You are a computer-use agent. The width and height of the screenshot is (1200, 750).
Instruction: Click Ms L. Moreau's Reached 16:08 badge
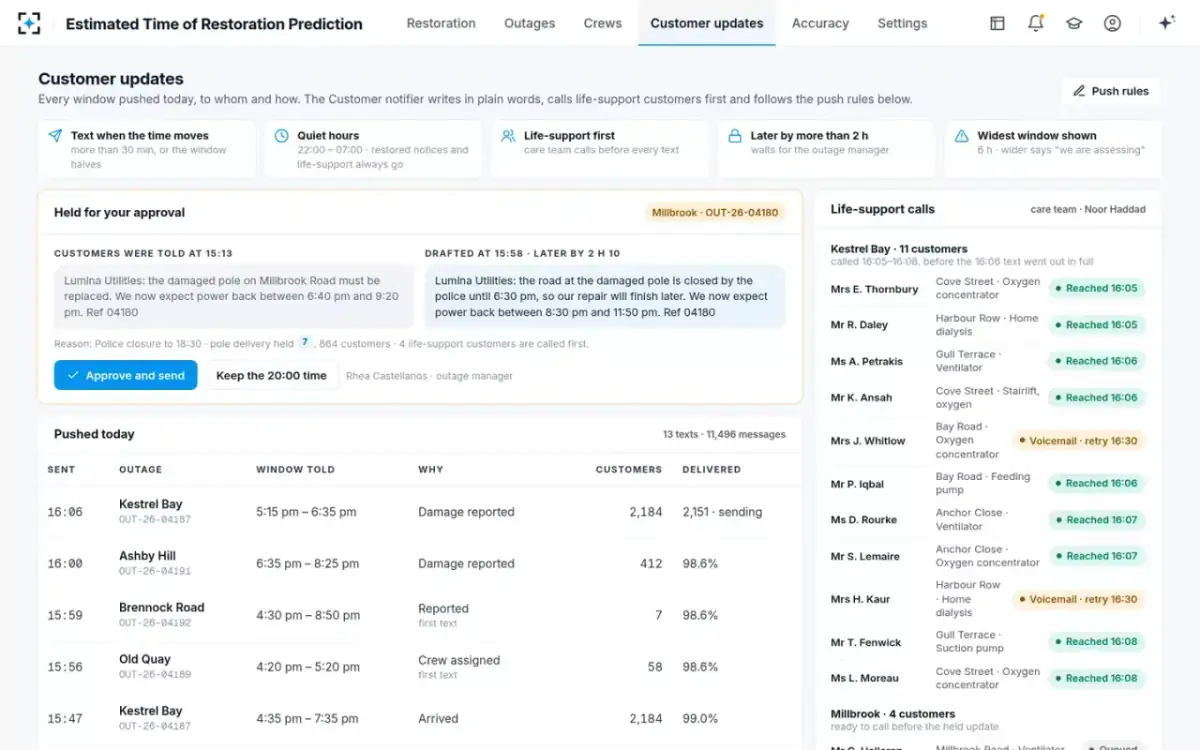point(1095,678)
